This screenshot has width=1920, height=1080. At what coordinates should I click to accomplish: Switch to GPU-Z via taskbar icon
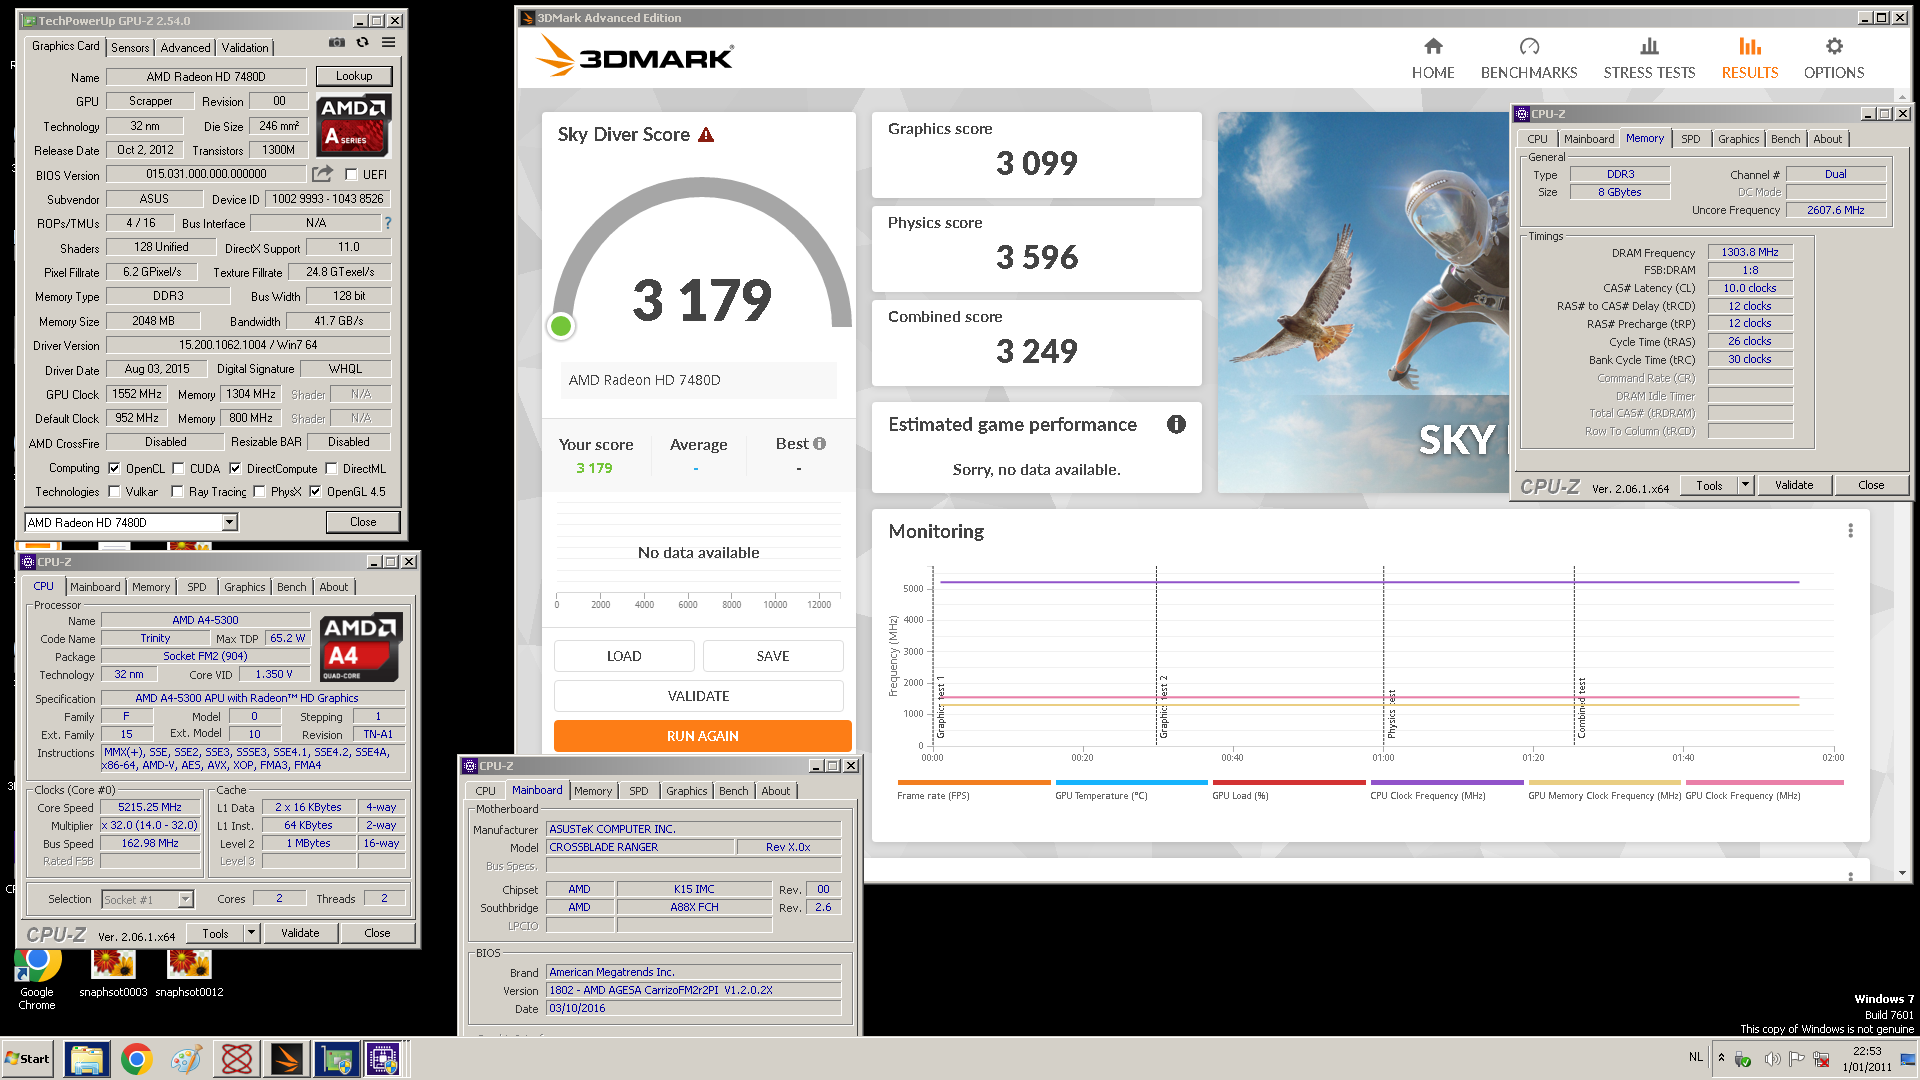click(x=337, y=1059)
